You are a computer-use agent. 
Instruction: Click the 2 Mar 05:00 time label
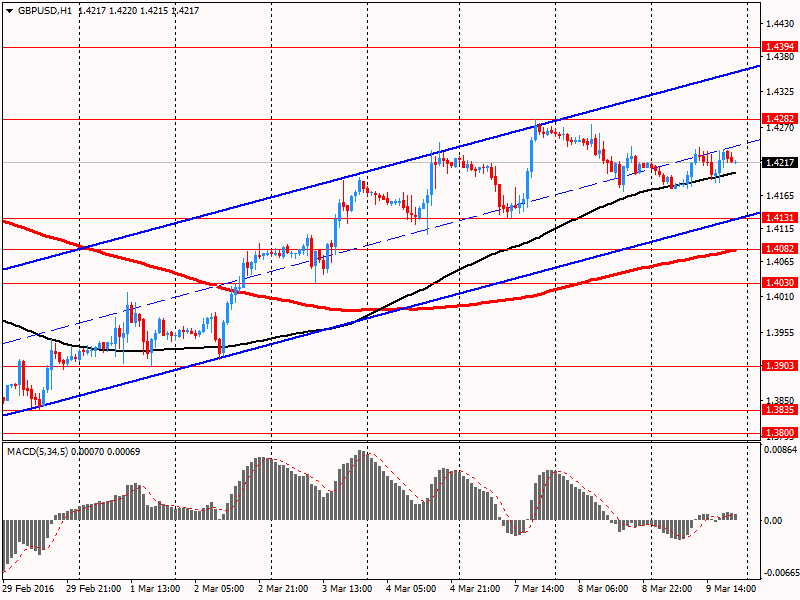tap(219, 589)
